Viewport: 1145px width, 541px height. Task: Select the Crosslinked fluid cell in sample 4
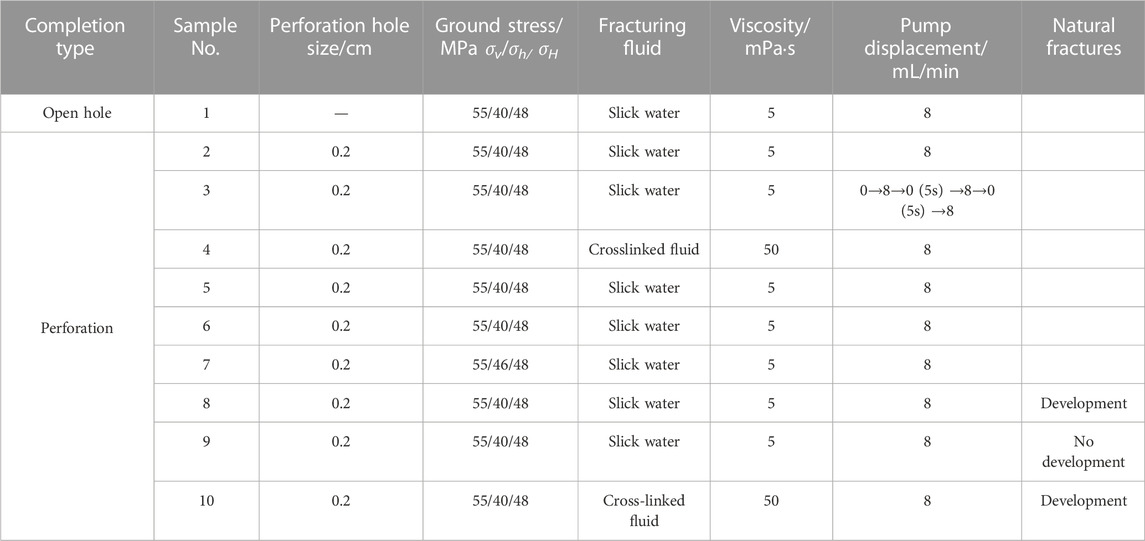tap(643, 249)
